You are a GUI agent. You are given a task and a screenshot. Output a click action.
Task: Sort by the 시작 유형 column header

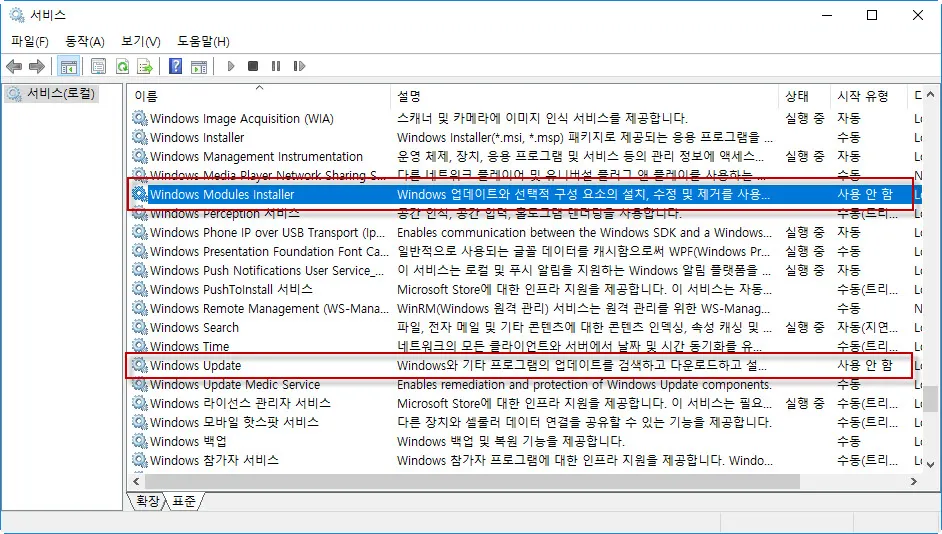point(862,96)
